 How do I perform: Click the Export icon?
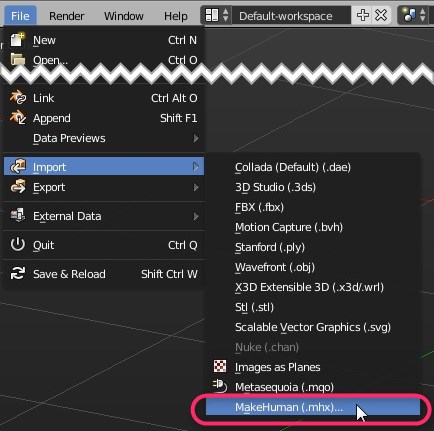pos(18,186)
